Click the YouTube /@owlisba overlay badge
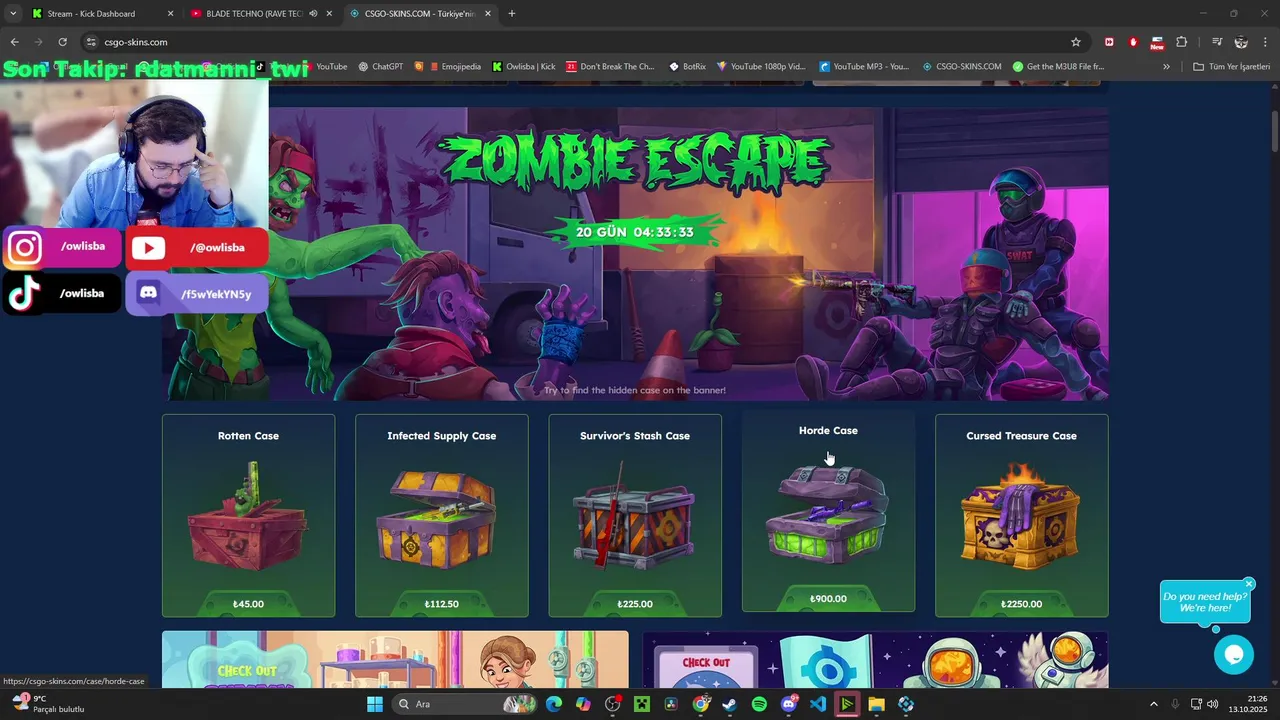This screenshot has height=720, width=1280. [198, 247]
